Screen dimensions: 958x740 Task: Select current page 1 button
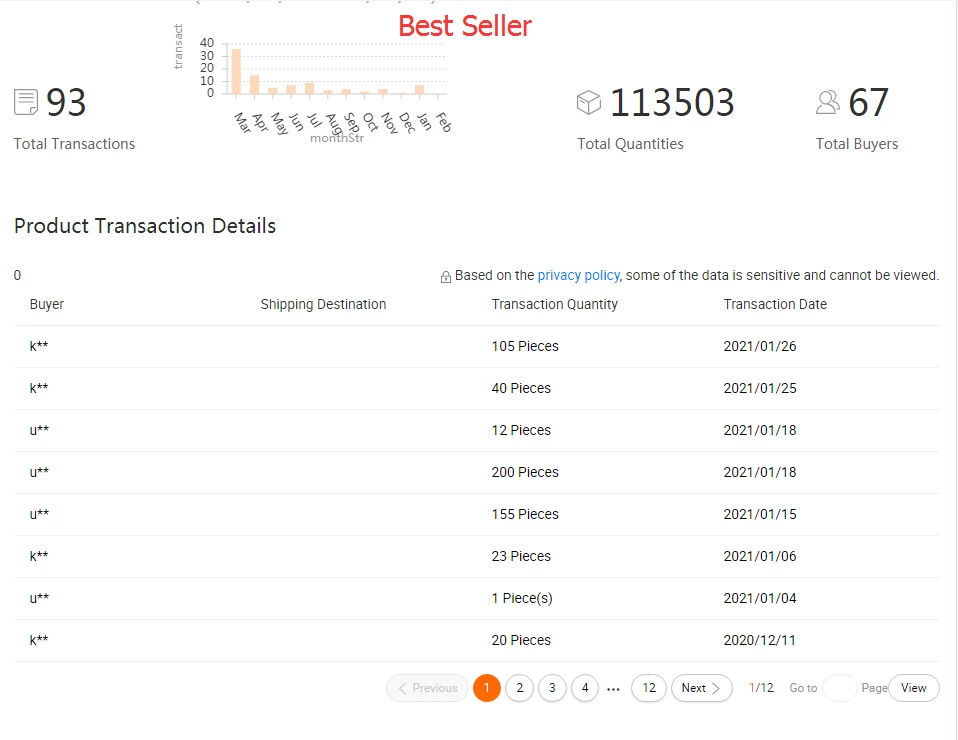click(487, 688)
